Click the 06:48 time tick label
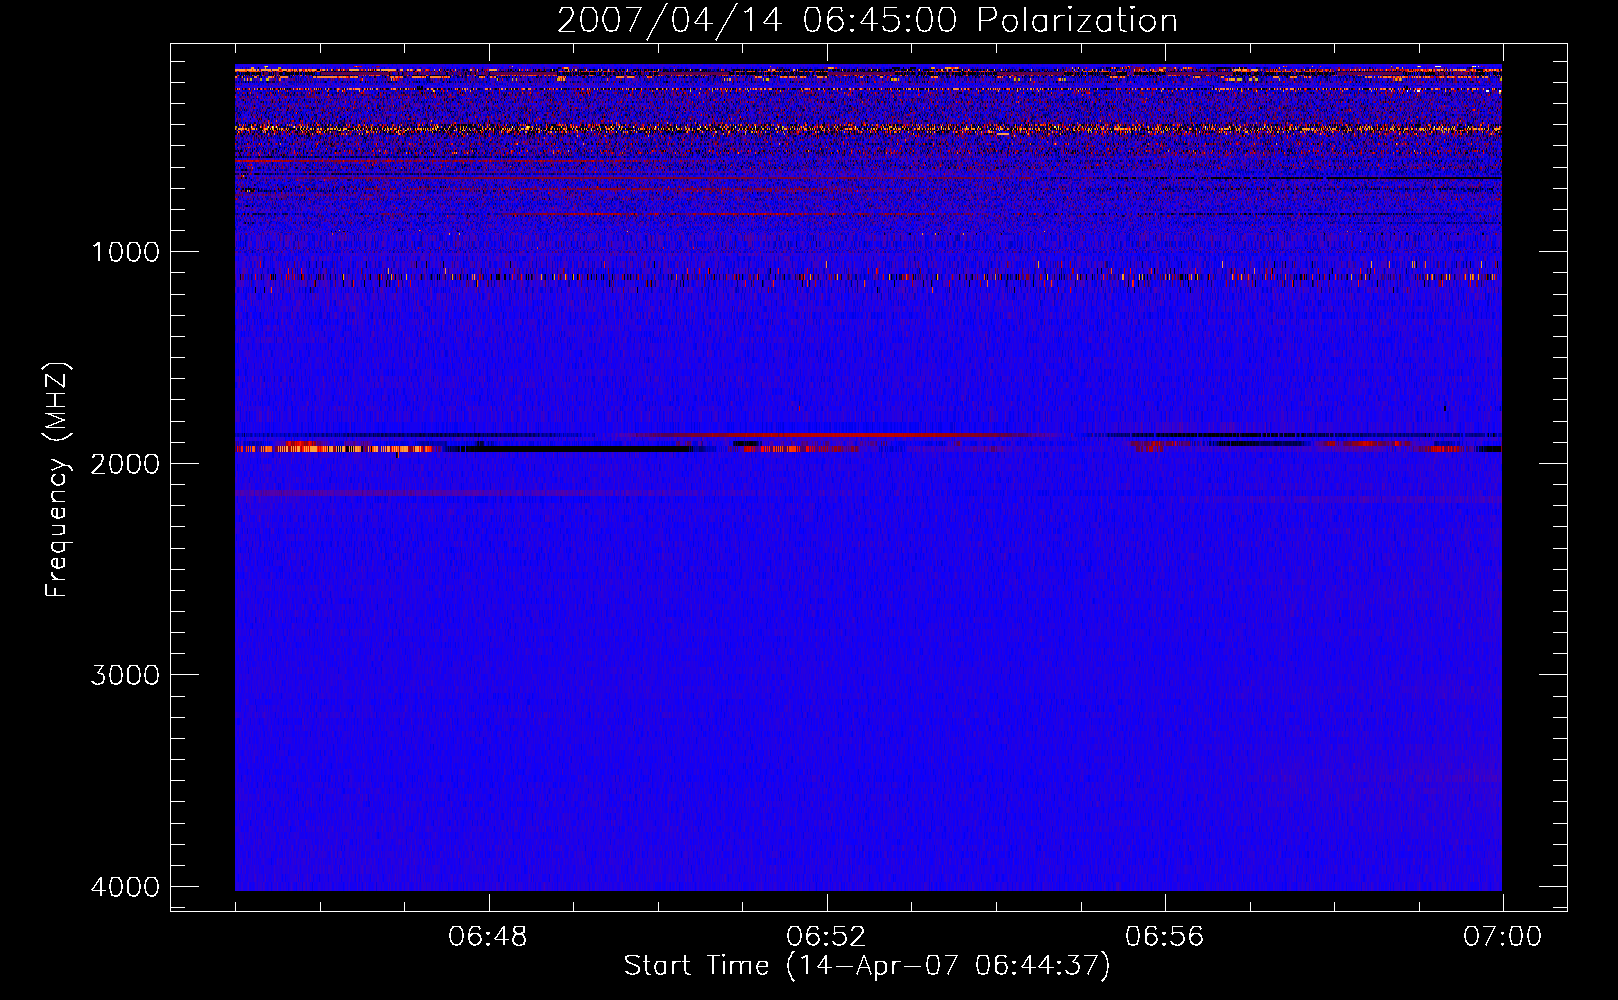 click(488, 937)
